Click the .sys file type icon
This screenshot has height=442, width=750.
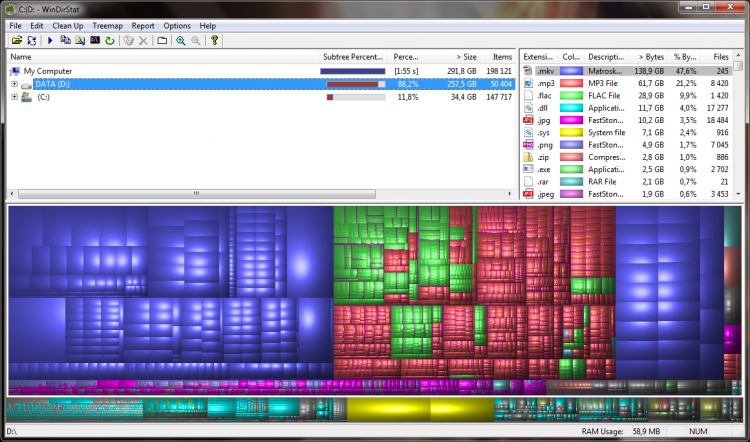click(x=528, y=133)
